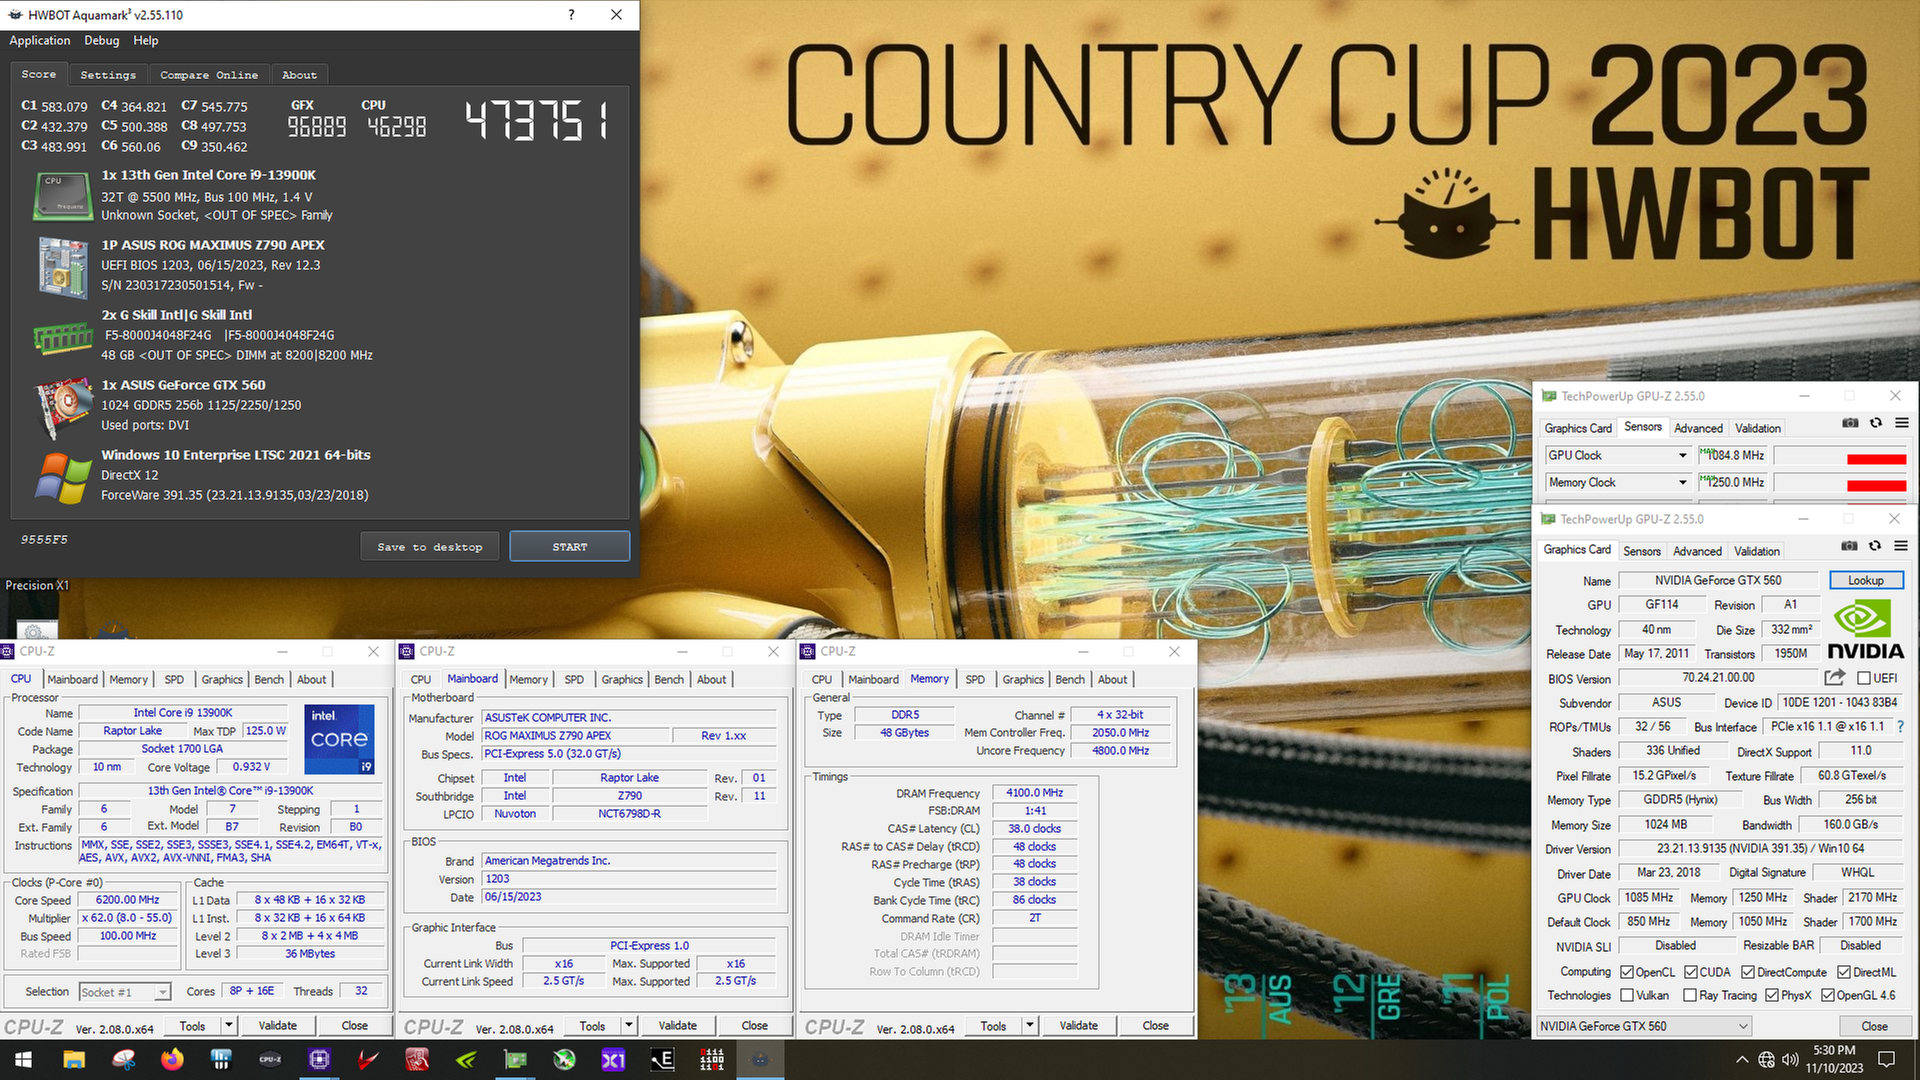This screenshot has width=1920, height=1080.
Task: Click the binary digits icon in the taskbar
Action: click(x=711, y=1060)
